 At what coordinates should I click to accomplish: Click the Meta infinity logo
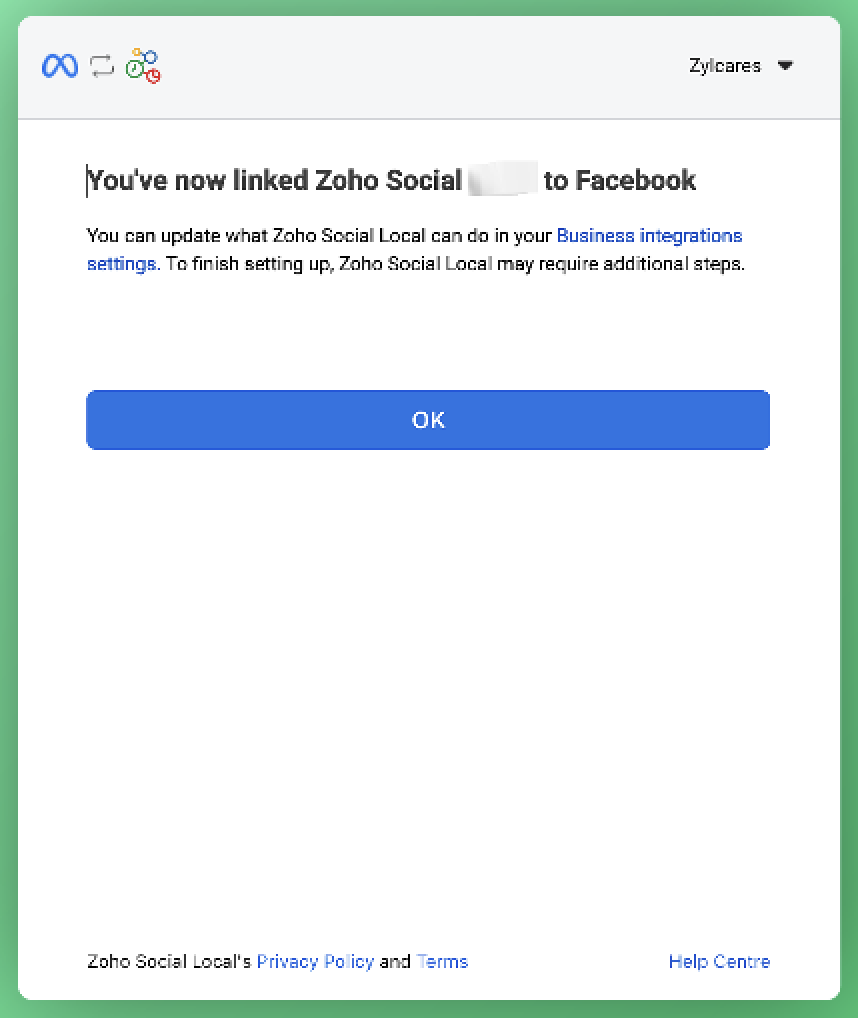60,66
